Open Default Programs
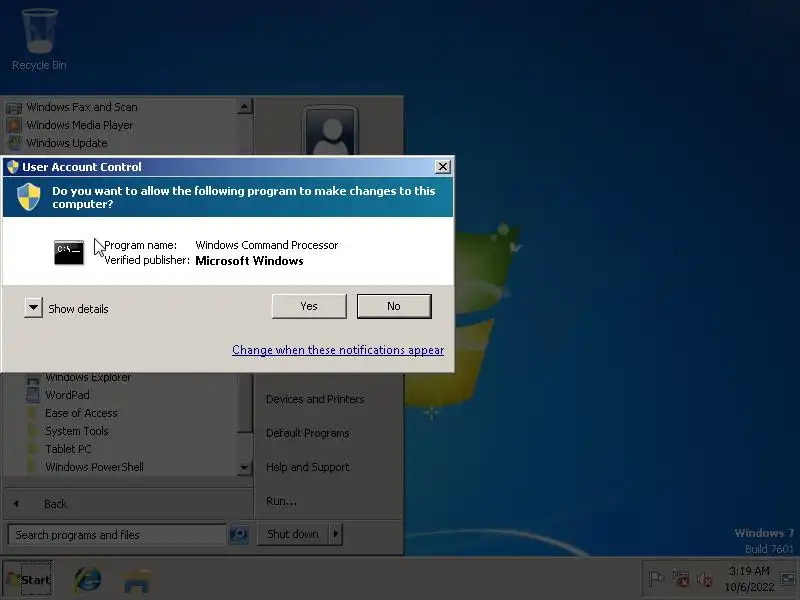Screen dimensions: 800x600 coord(308,433)
